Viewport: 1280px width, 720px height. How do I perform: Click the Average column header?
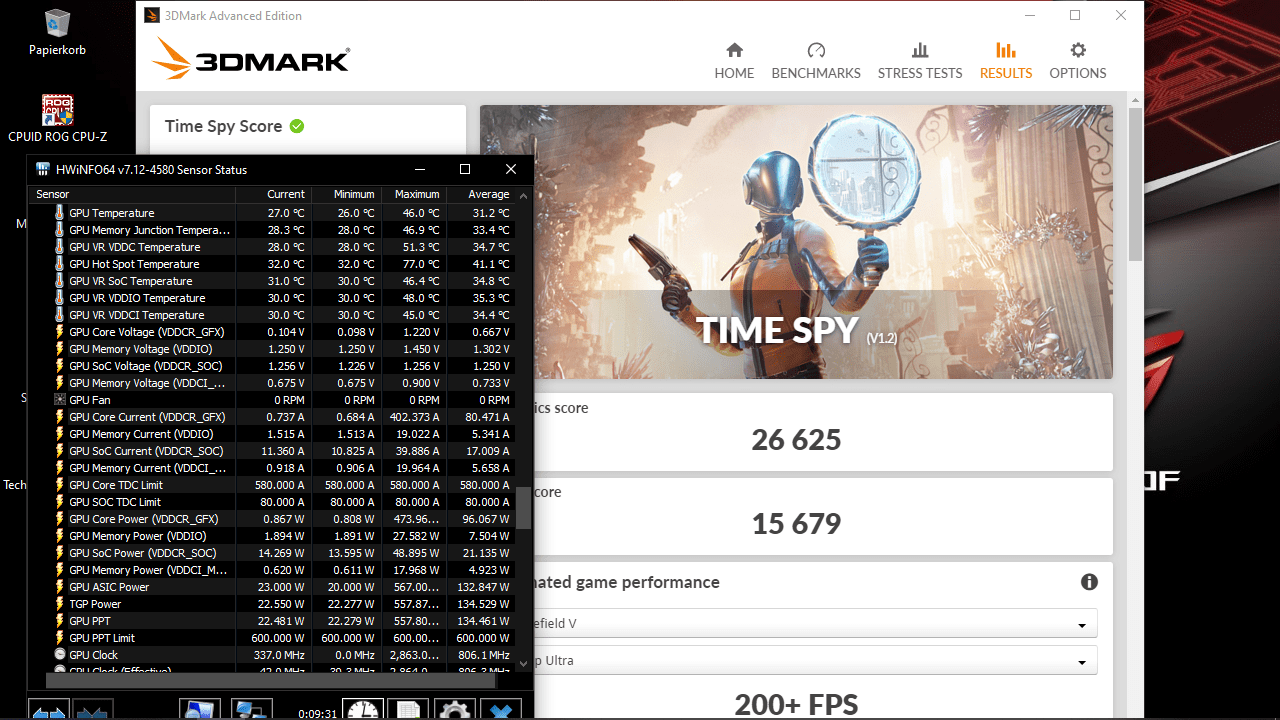point(479,194)
